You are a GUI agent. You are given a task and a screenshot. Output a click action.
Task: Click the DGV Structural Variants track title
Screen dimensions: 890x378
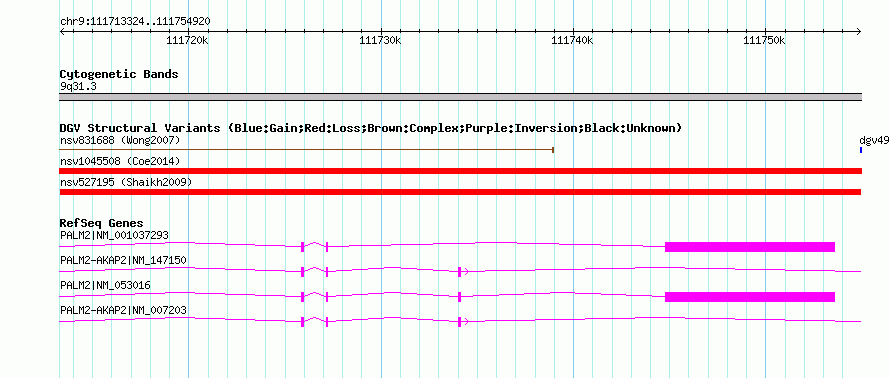pyautogui.click(x=371, y=128)
